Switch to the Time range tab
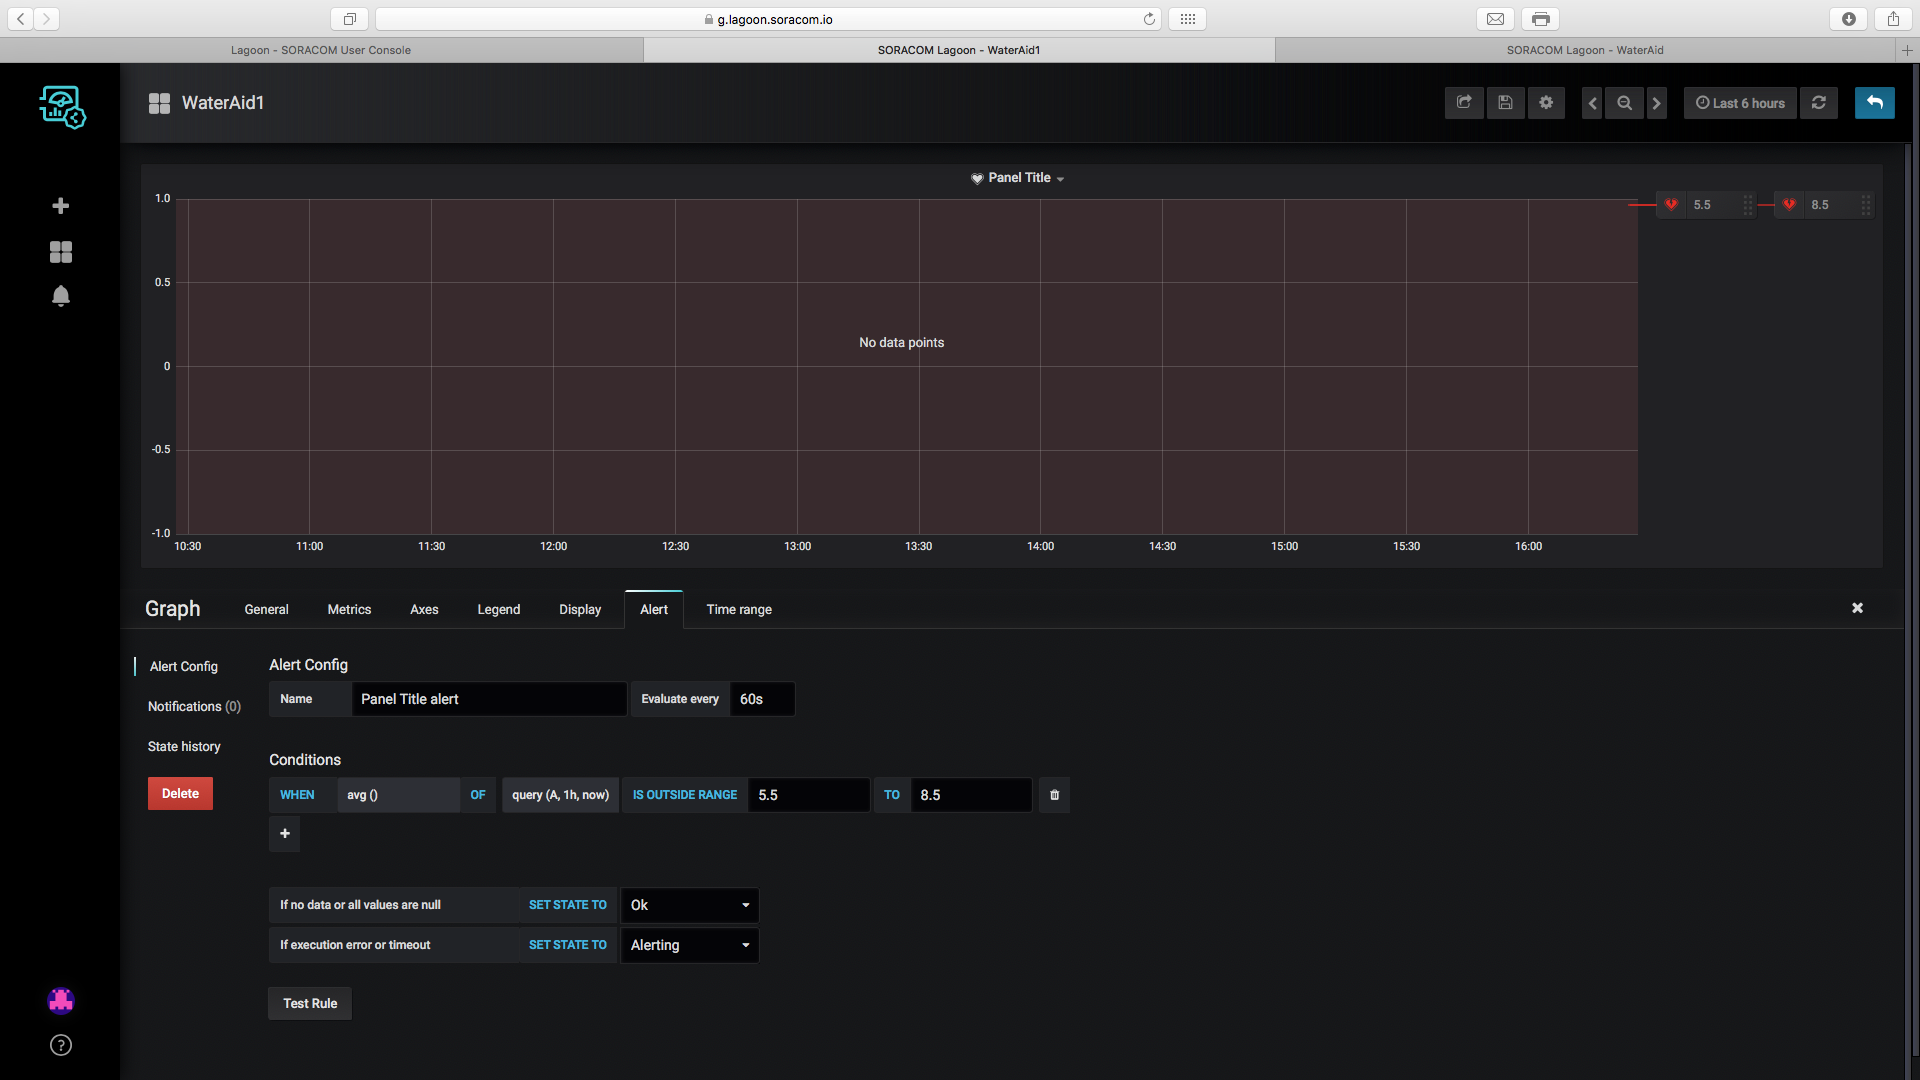 coord(739,609)
